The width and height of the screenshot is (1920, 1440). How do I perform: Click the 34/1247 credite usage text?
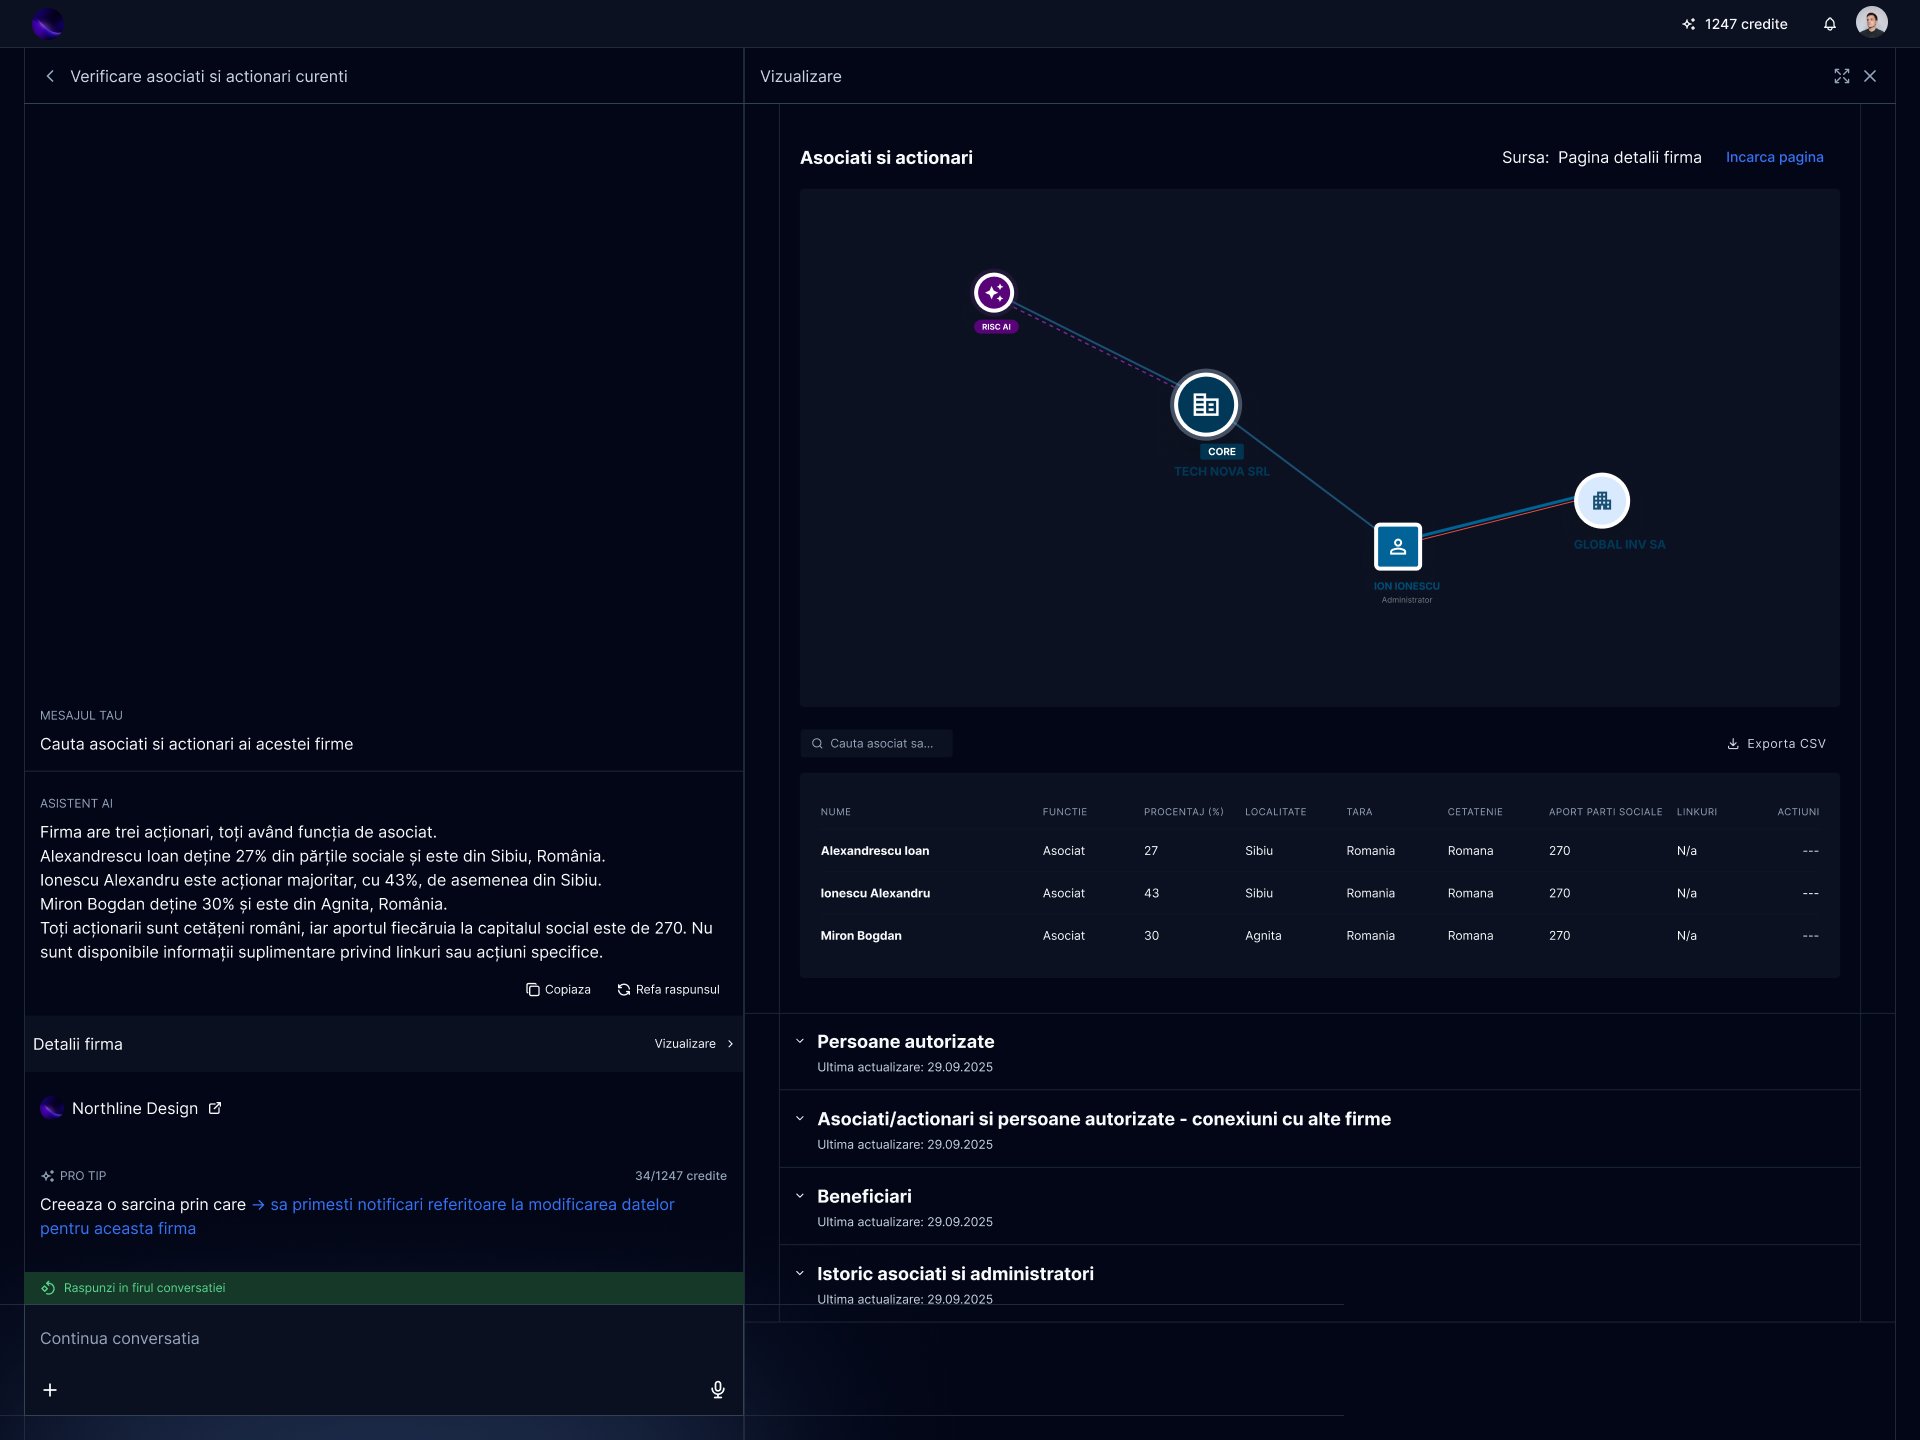[680, 1176]
